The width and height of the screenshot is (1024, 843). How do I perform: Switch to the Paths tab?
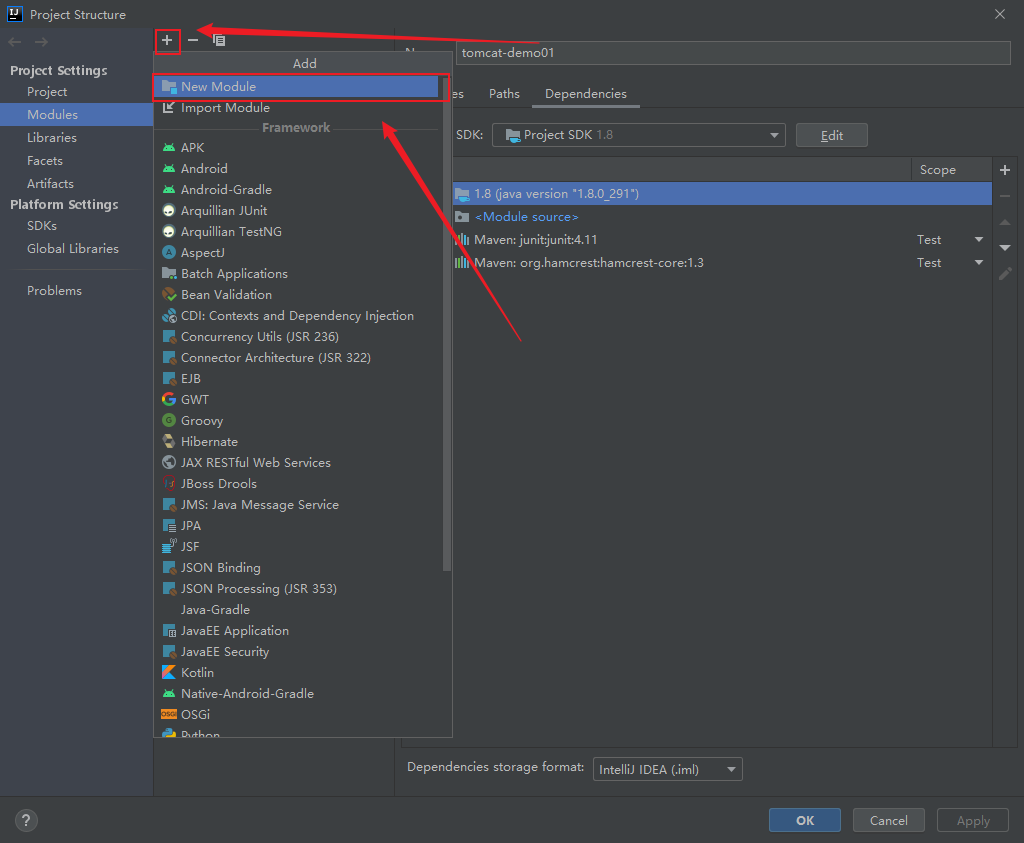pyautogui.click(x=504, y=93)
